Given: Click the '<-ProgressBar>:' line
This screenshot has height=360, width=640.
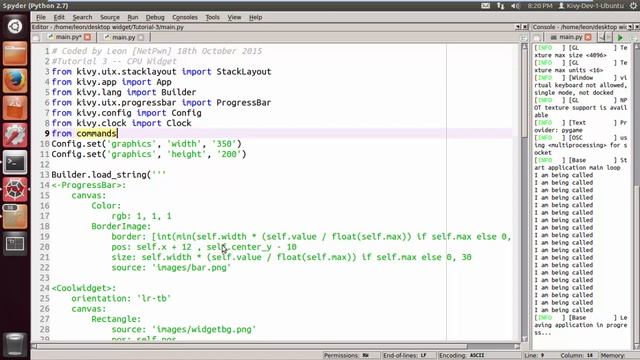Looking at the screenshot, I should [89, 185].
